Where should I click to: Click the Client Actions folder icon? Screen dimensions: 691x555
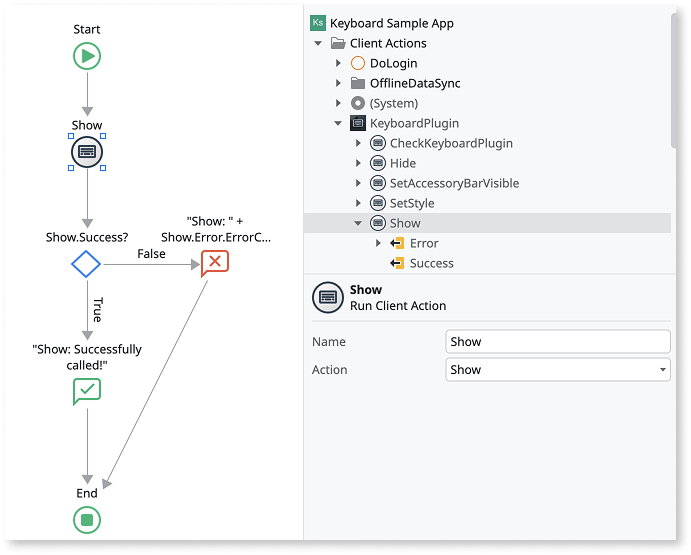338,43
